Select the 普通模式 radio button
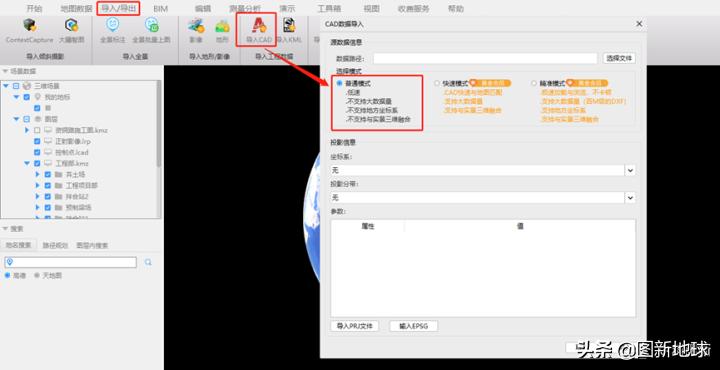Screen dimensions: 720x370 [339, 84]
